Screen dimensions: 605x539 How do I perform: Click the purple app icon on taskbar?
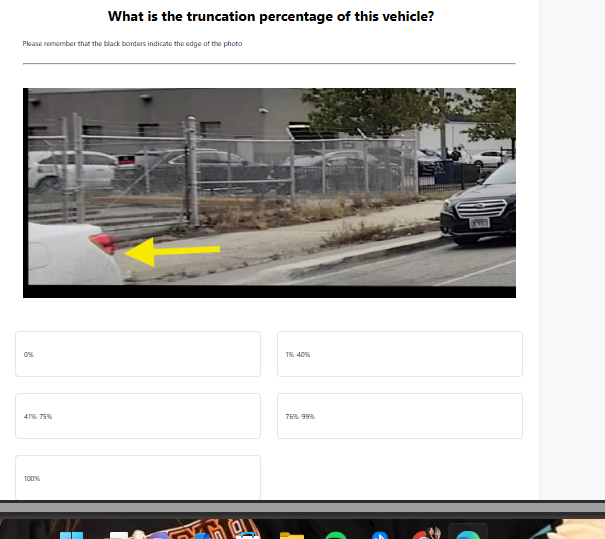pyautogui.click(x=159, y=535)
